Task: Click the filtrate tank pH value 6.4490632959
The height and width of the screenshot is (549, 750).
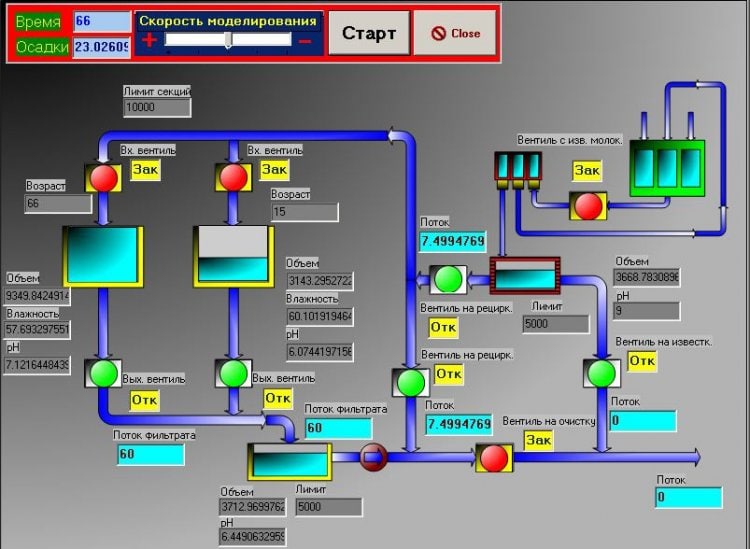Action: [253, 537]
